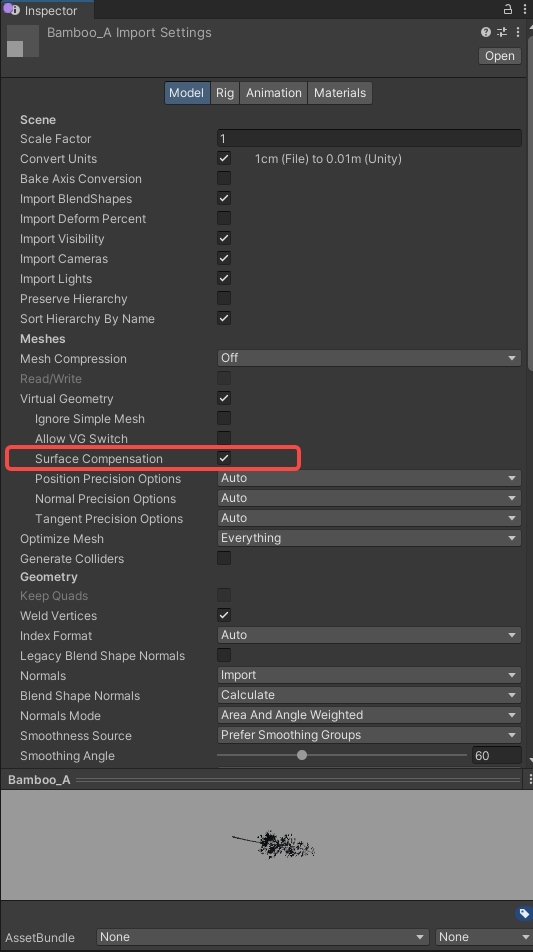Screen dimensions: 533x952
Task: Open the AssetBundle variant dropdown
Action: [x=484, y=937]
